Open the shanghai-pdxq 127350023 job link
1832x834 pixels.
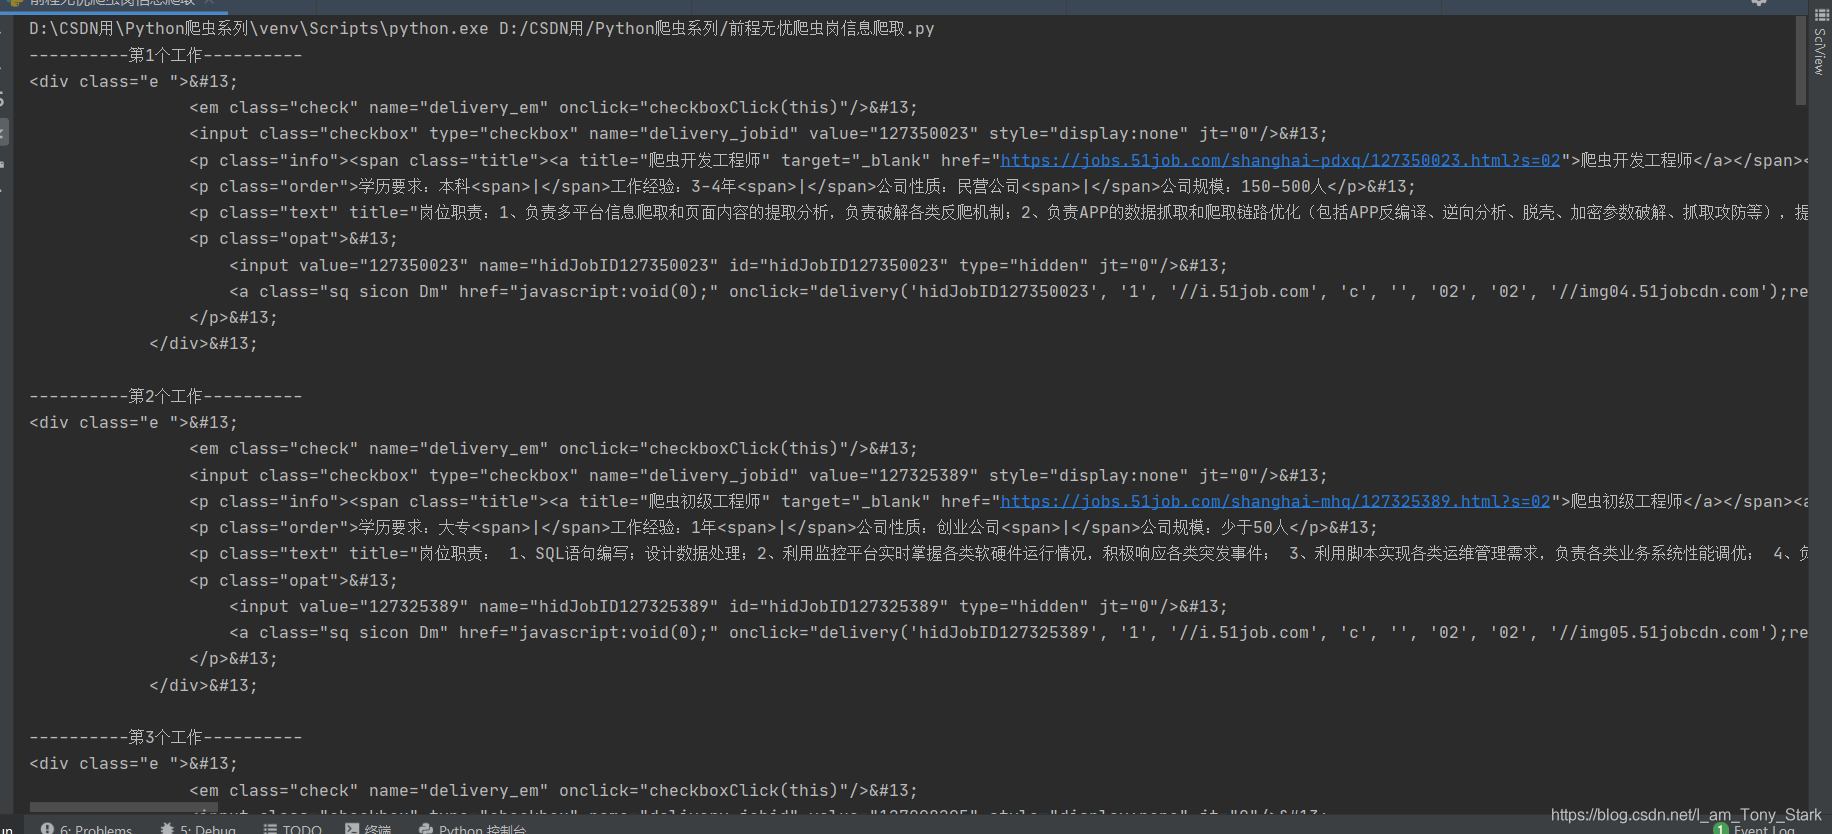click(1280, 160)
